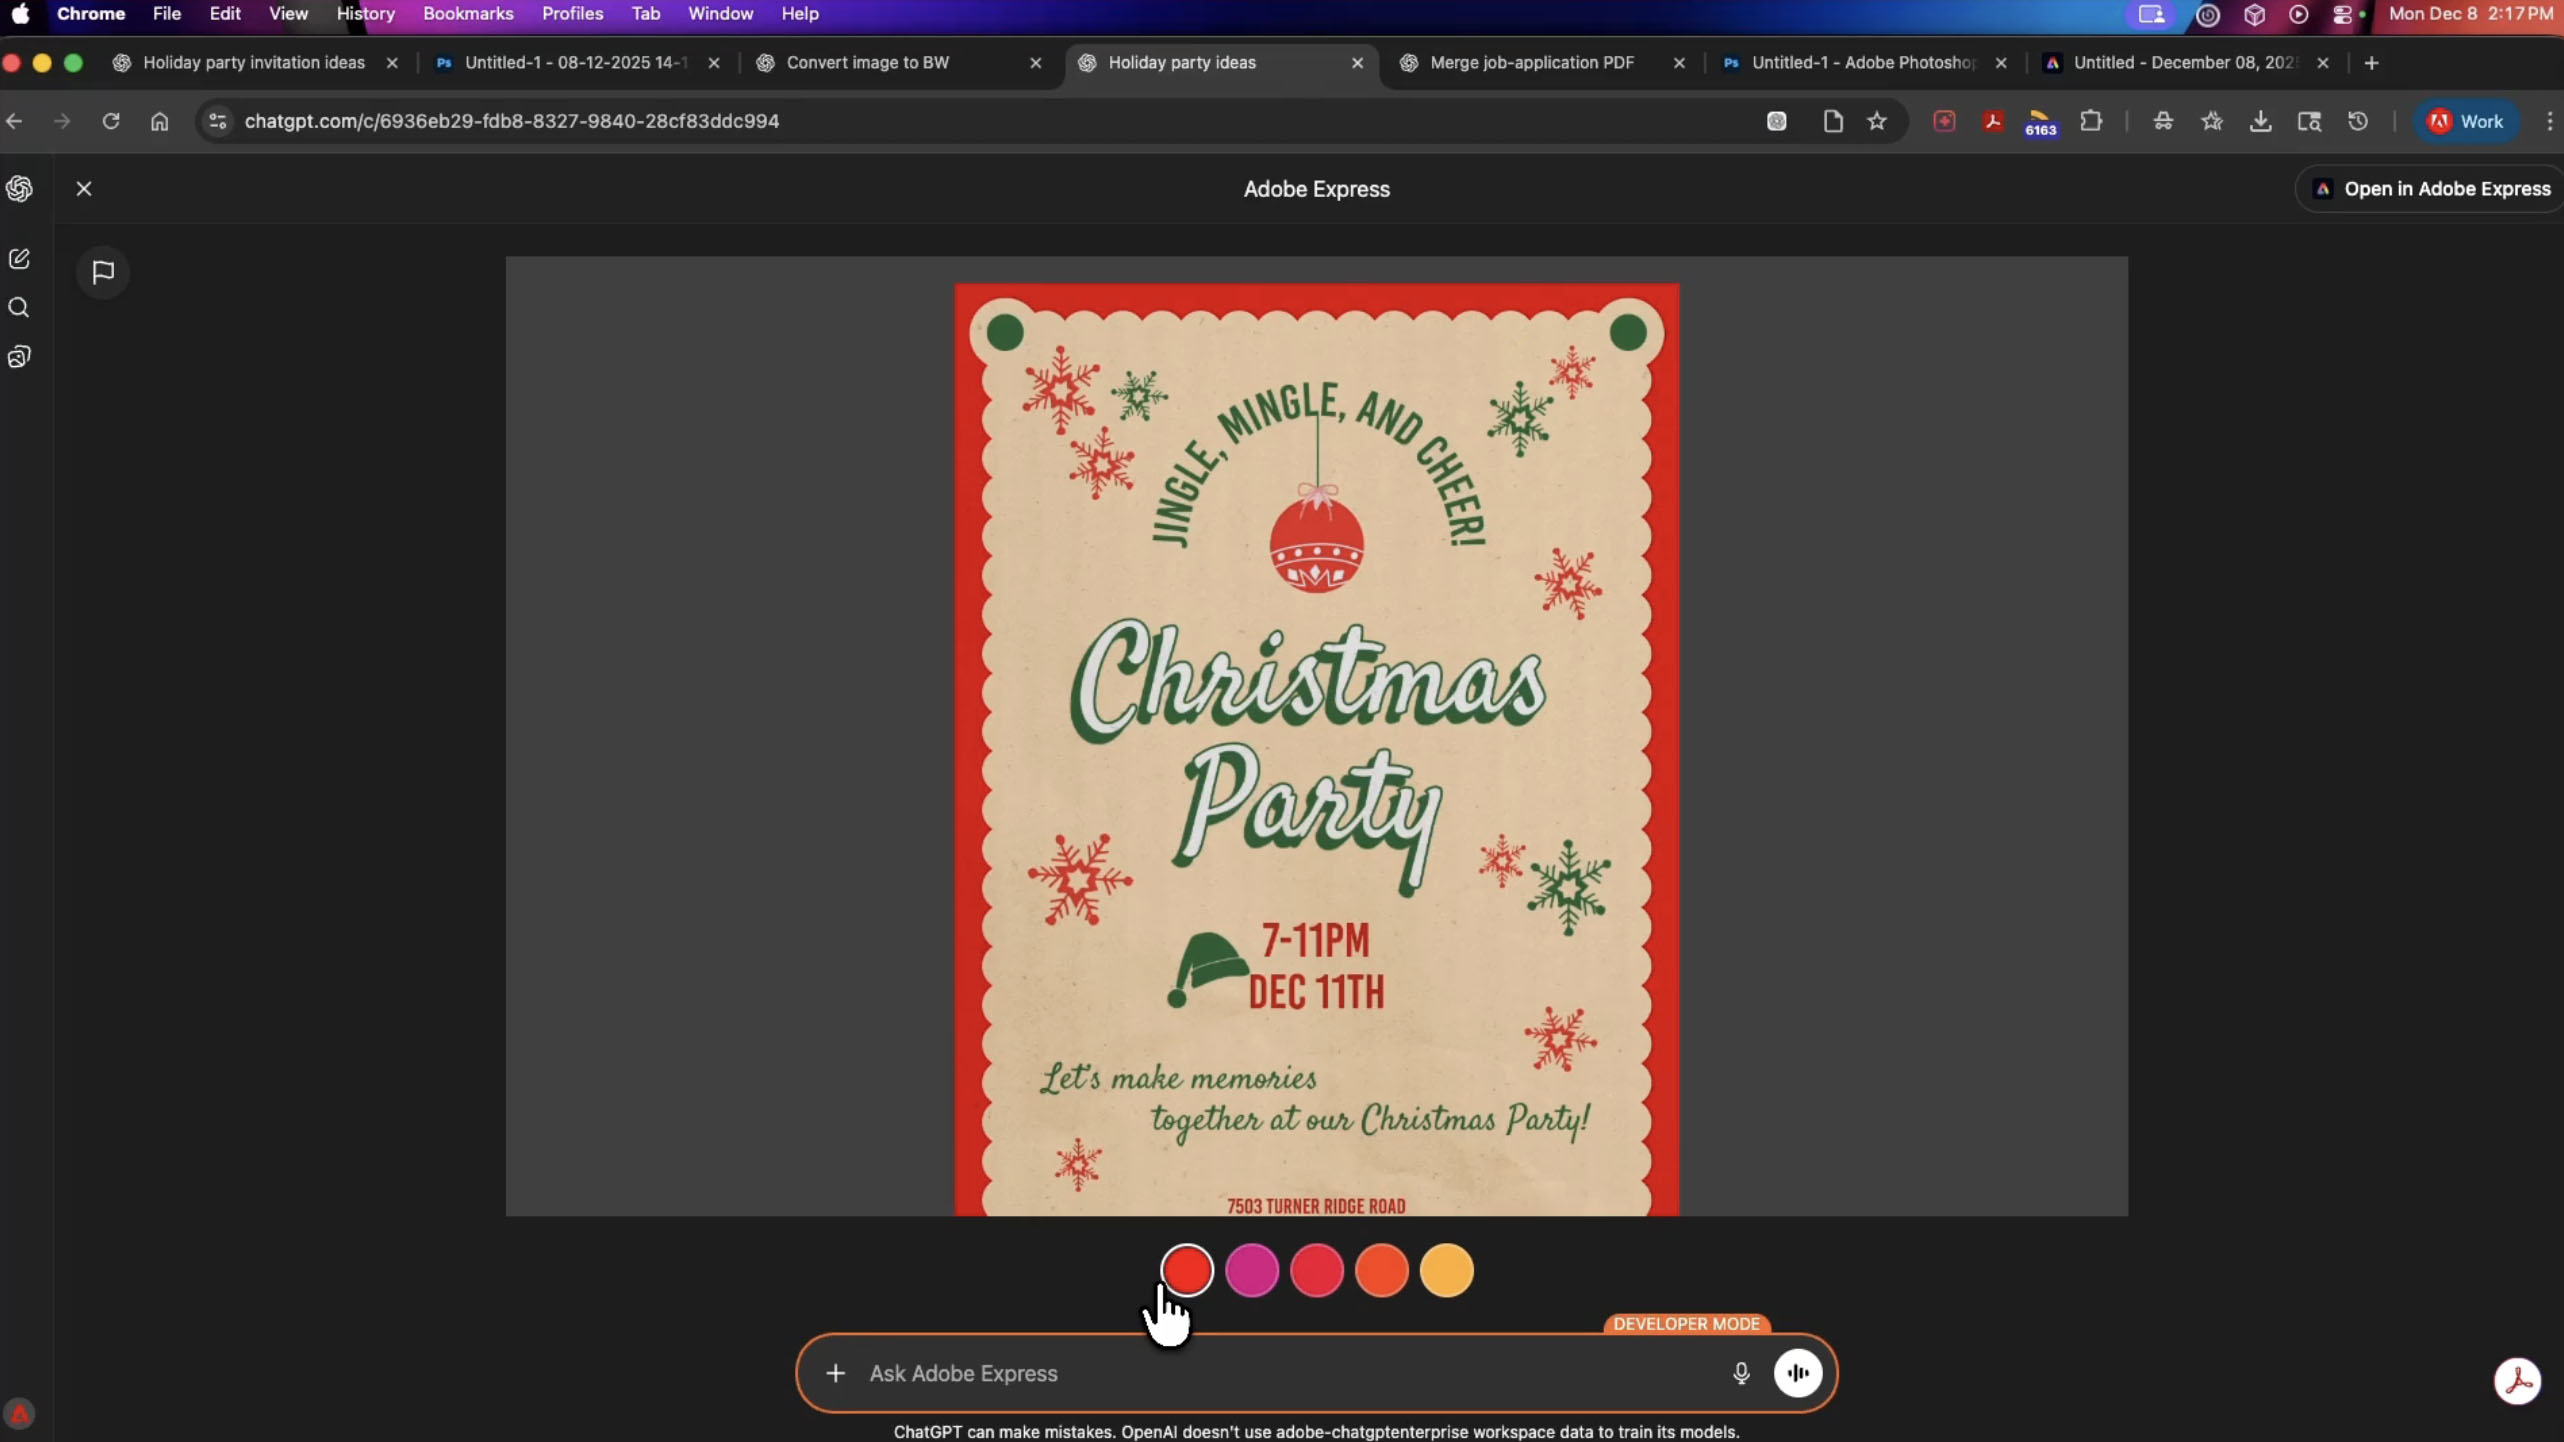The height and width of the screenshot is (1442, 2564).
Task: Open the image library in the sidebar
Action: point(20,357)
